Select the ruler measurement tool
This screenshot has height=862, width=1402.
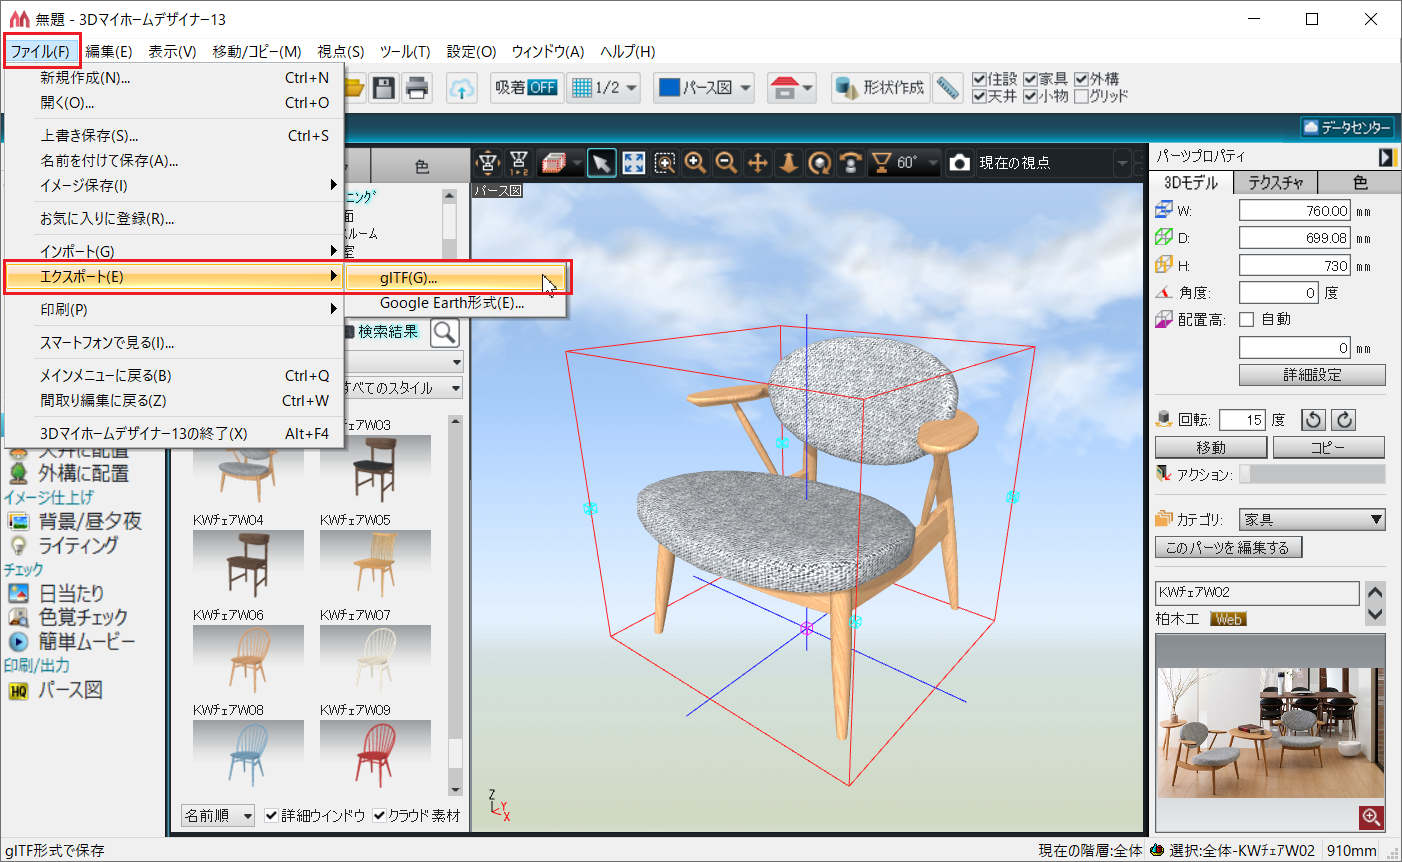pos(947,88)
